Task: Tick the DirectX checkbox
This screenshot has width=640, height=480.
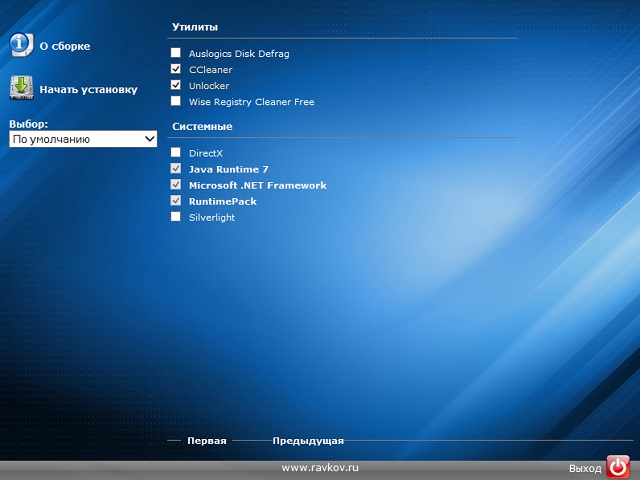Action: point(176,152)
